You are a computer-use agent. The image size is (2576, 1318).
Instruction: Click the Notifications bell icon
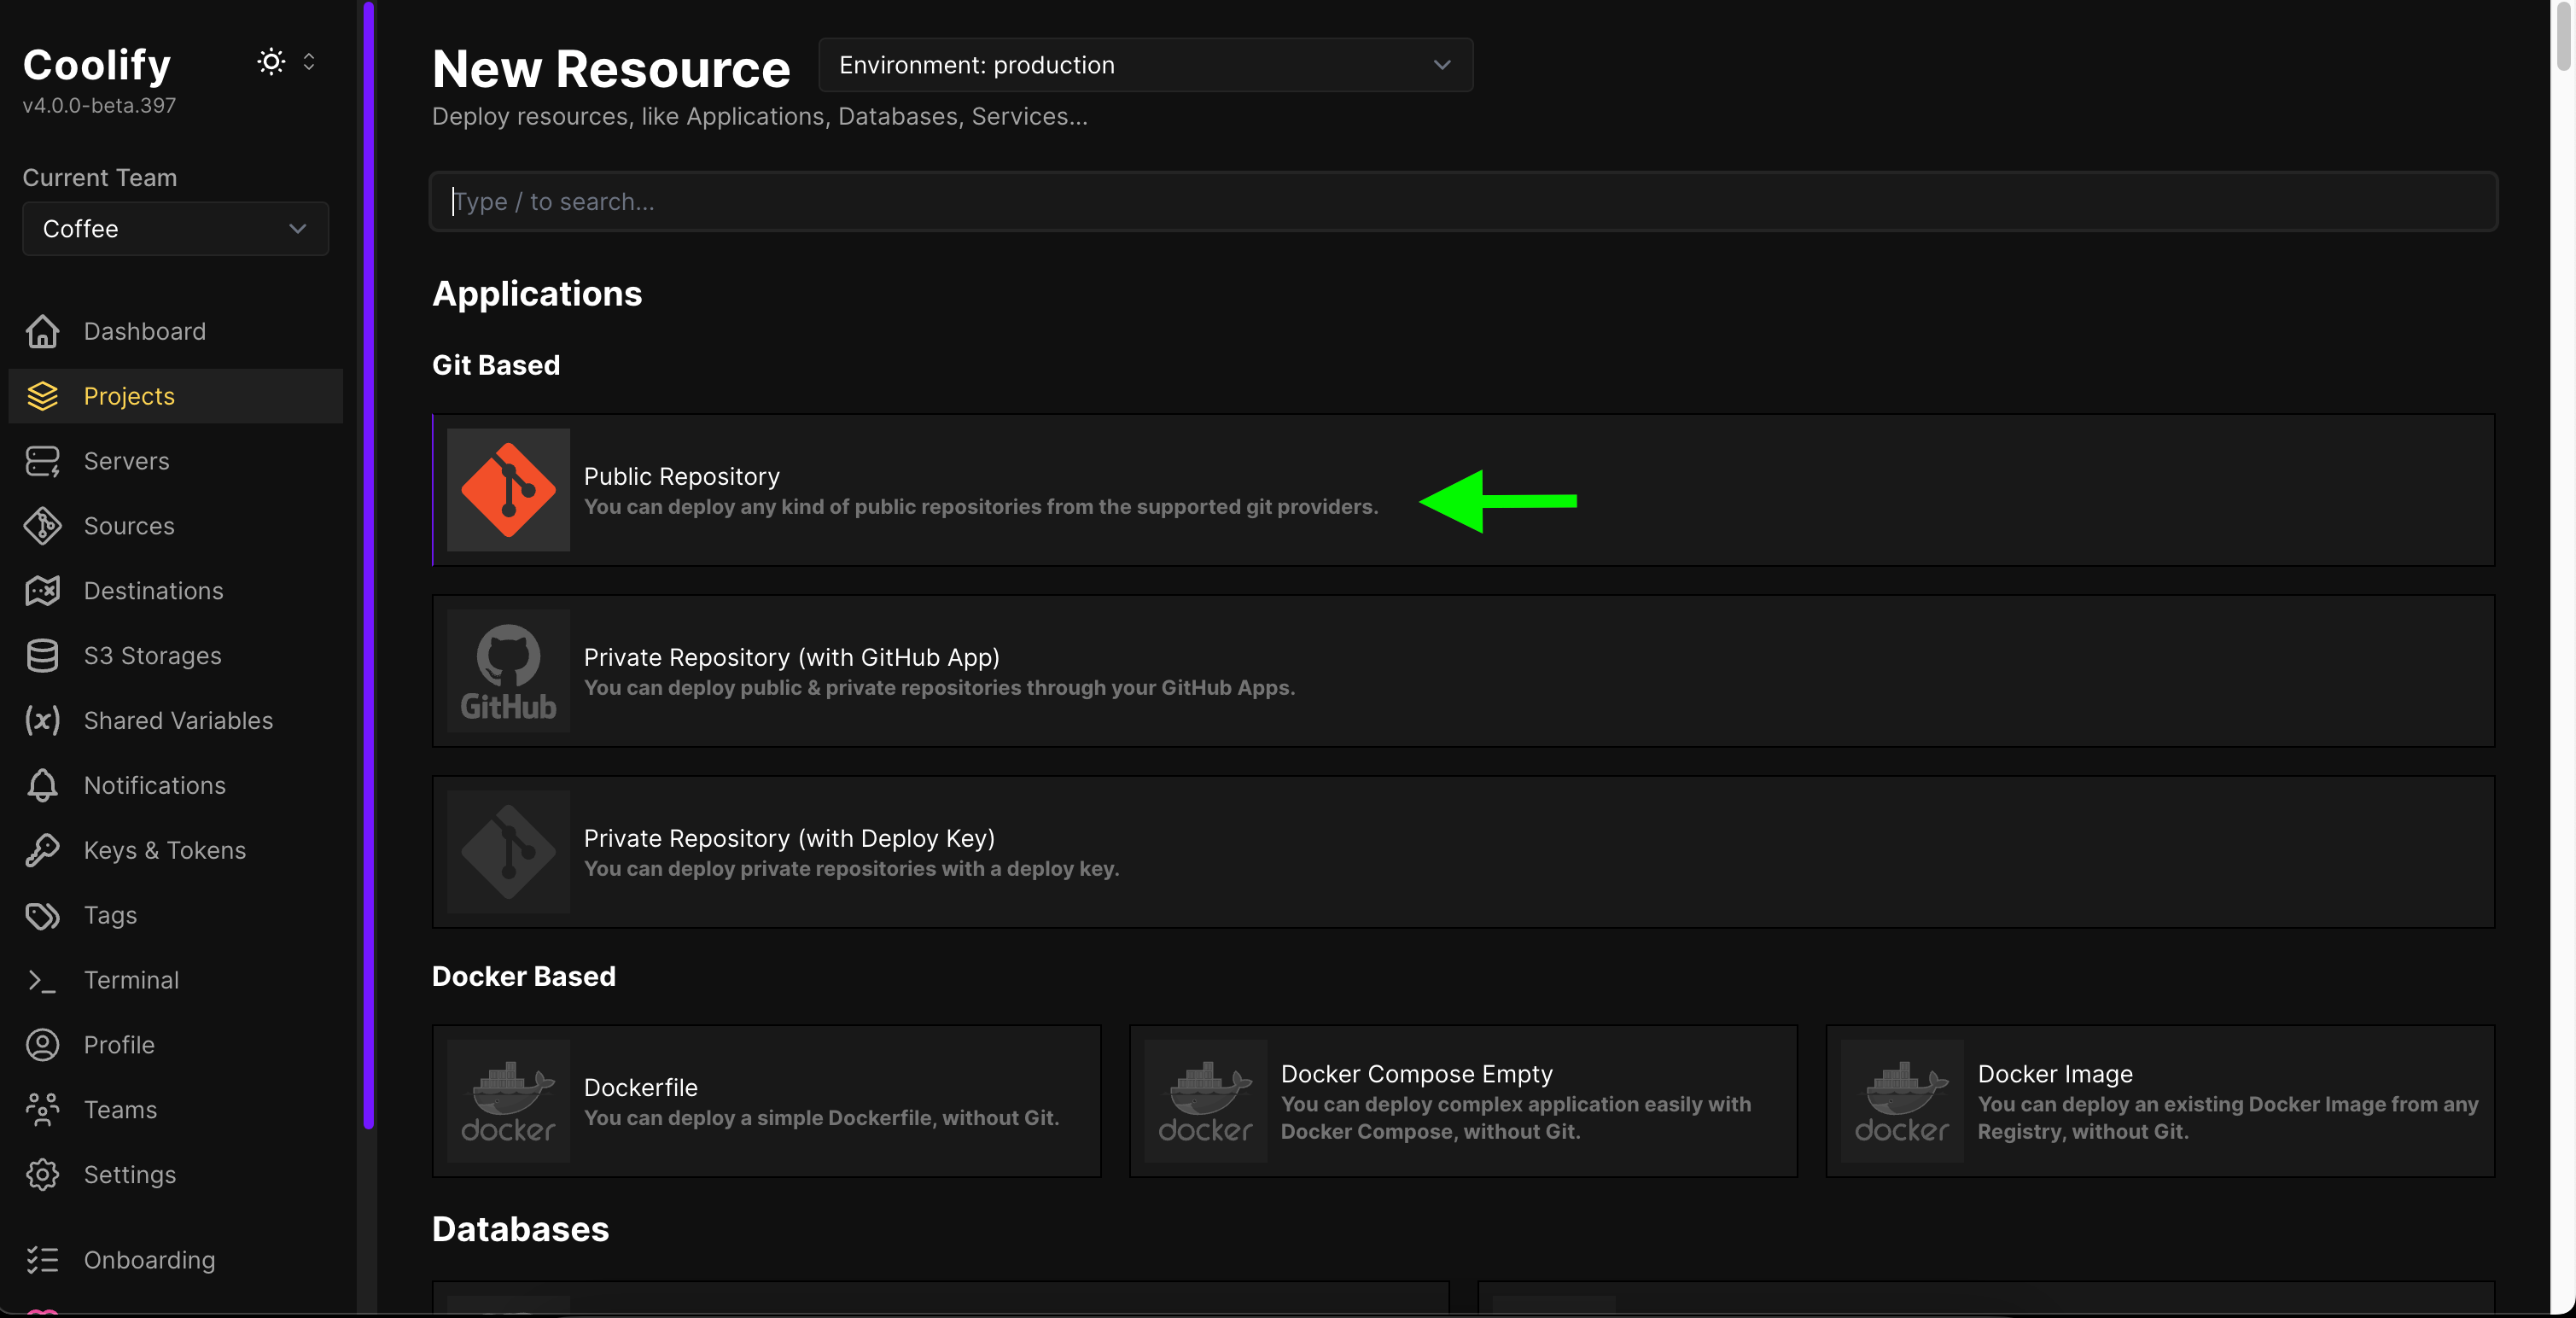[x=42, y=785]
